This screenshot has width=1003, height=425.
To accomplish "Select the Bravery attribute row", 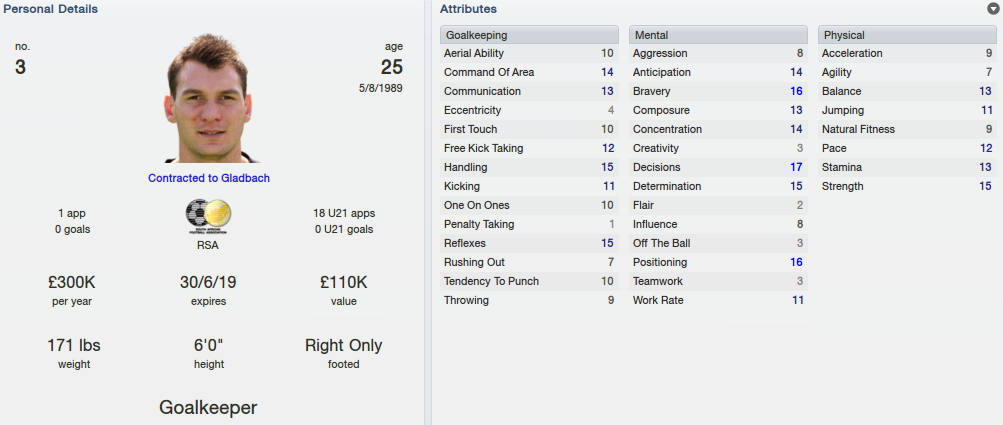I will [718, 92].
